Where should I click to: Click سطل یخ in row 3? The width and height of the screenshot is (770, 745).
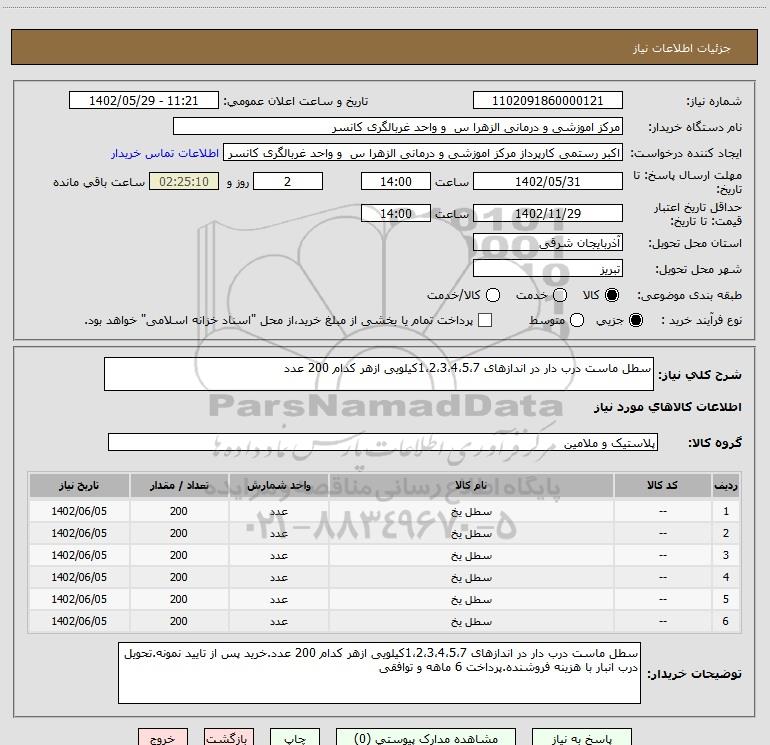(x=471, y=555)
